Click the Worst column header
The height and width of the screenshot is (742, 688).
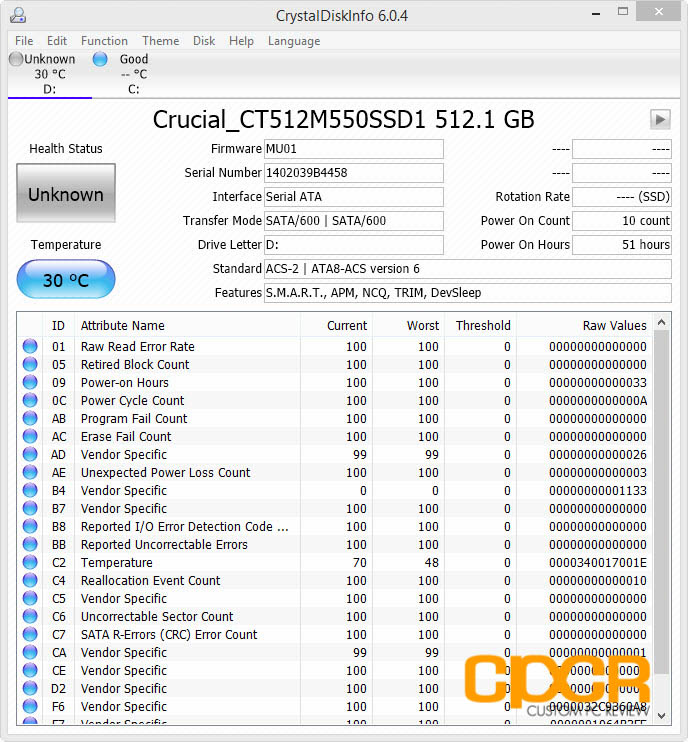tap(408, 326)
